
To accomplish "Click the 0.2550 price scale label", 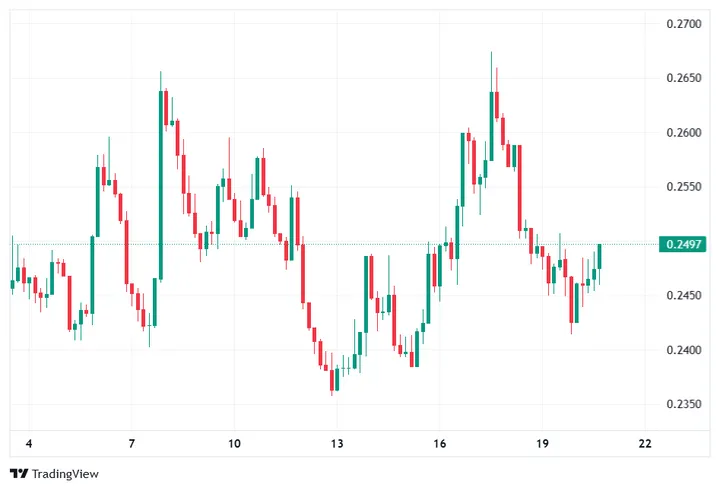I will click(x=681, y=187).
